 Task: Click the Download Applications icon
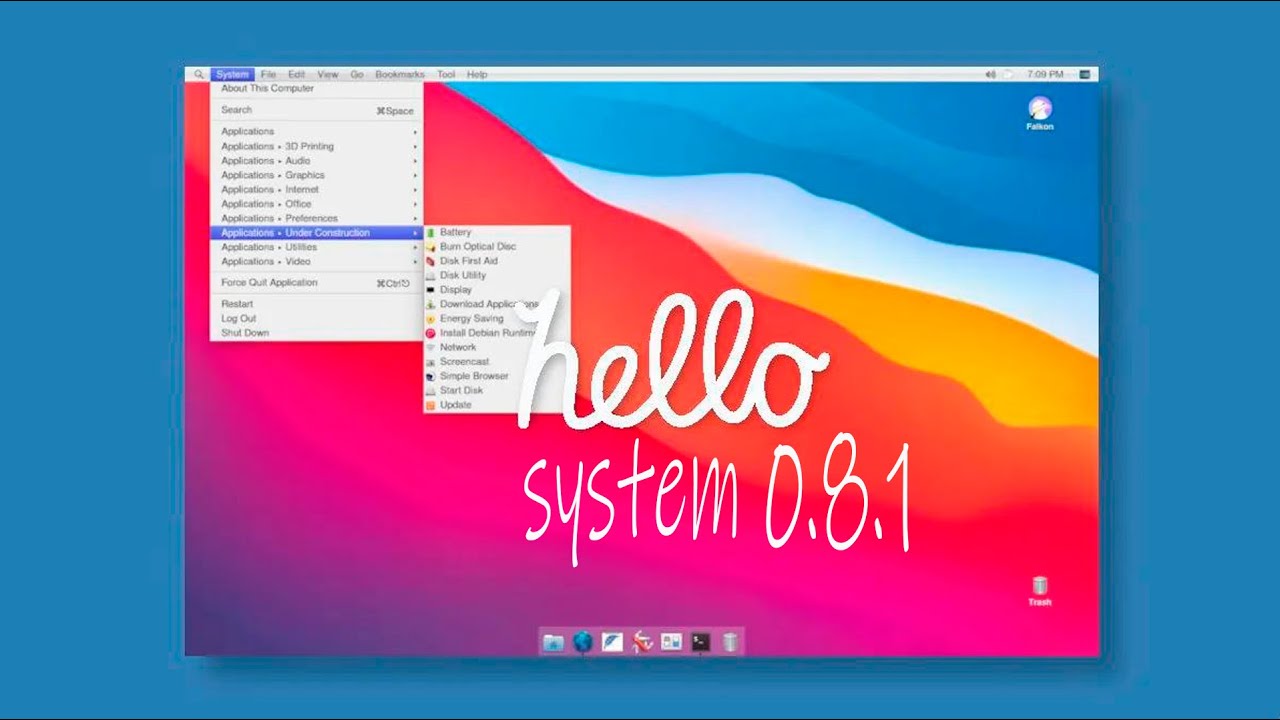pyautogui.click(x=431, y=304)
